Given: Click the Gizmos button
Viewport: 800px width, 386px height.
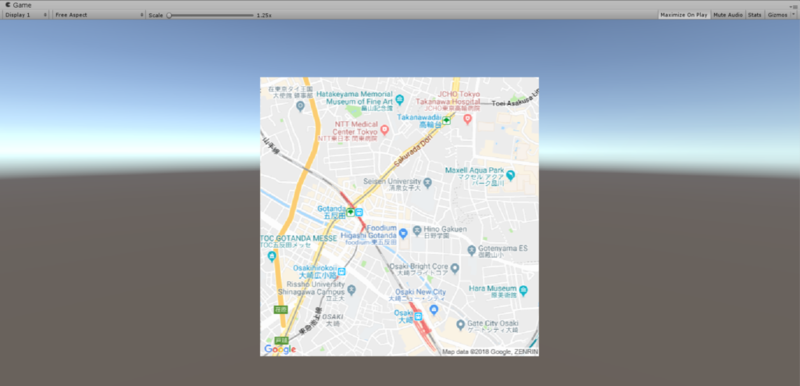Looking at the screenshot, I should pyautogui.click(x=777, y=15).
